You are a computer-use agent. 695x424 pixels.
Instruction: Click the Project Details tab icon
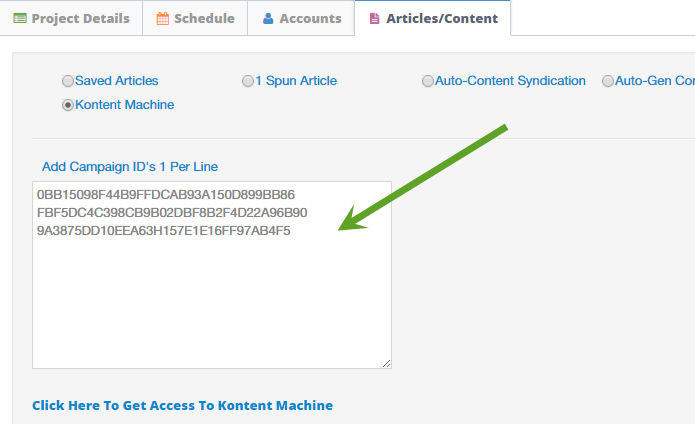click(20, 19)
